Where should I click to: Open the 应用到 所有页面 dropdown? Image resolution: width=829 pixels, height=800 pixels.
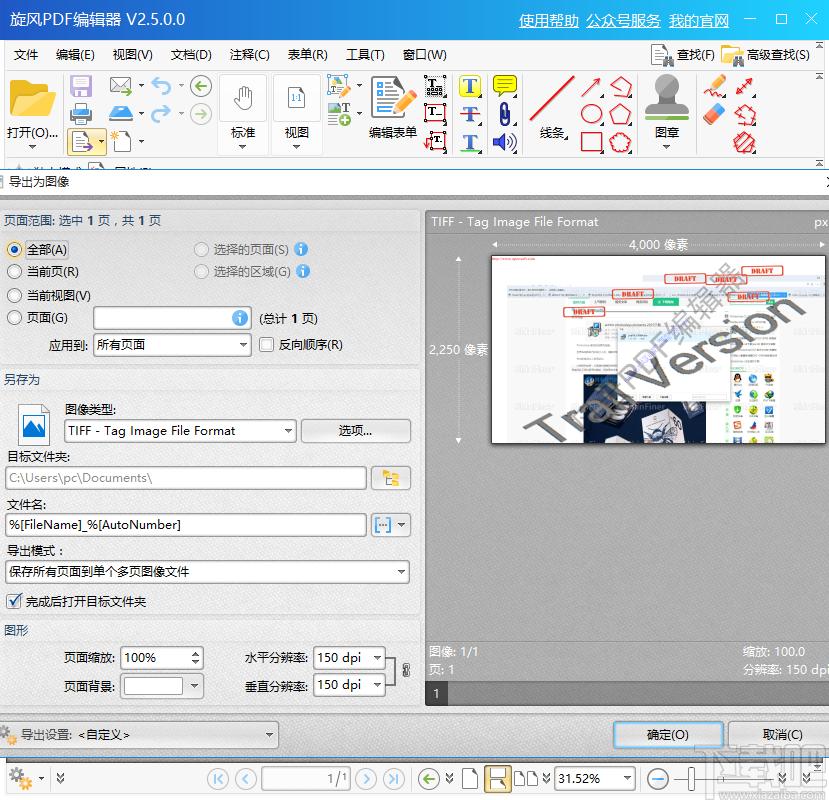coord(172,345)
